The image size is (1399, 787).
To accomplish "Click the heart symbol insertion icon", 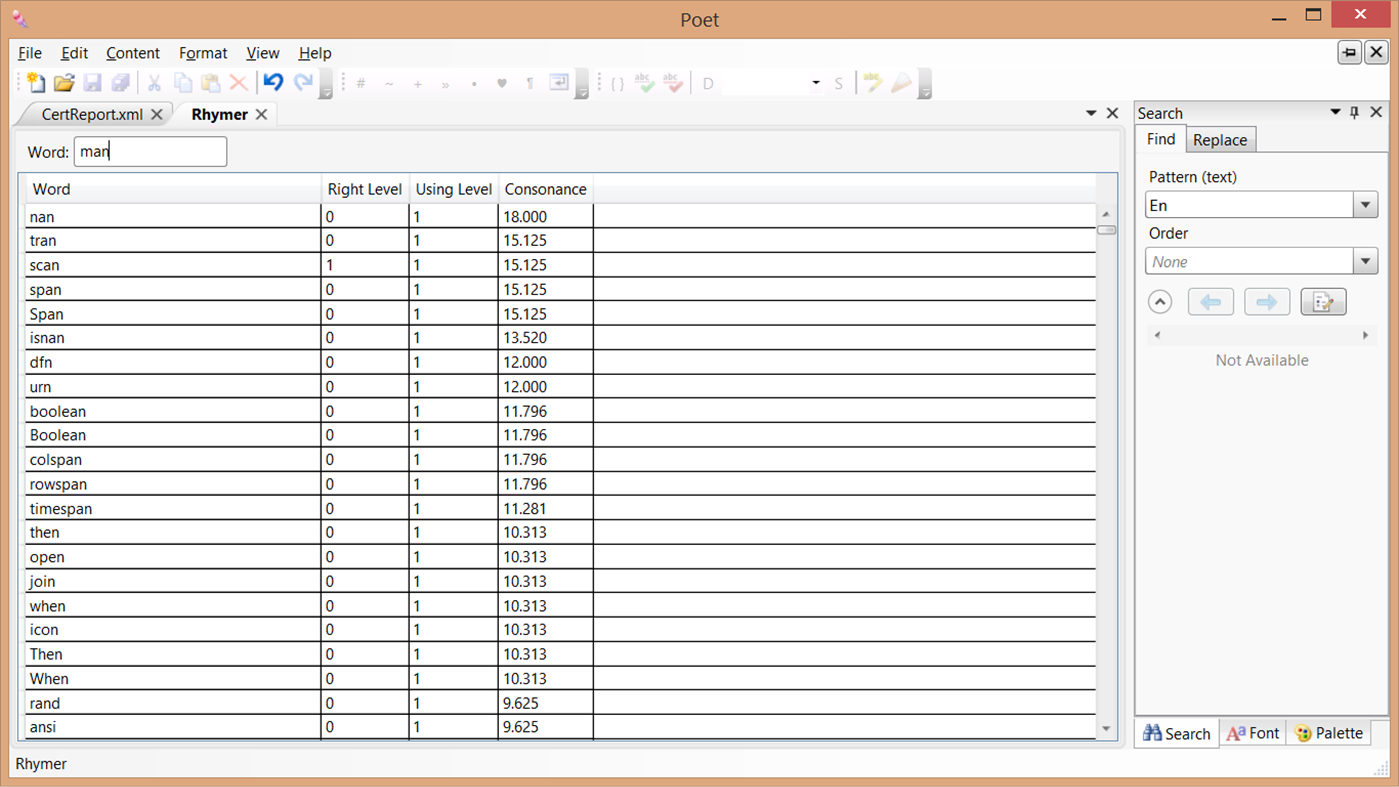I will pyautogui.click(x=501, y=83).
